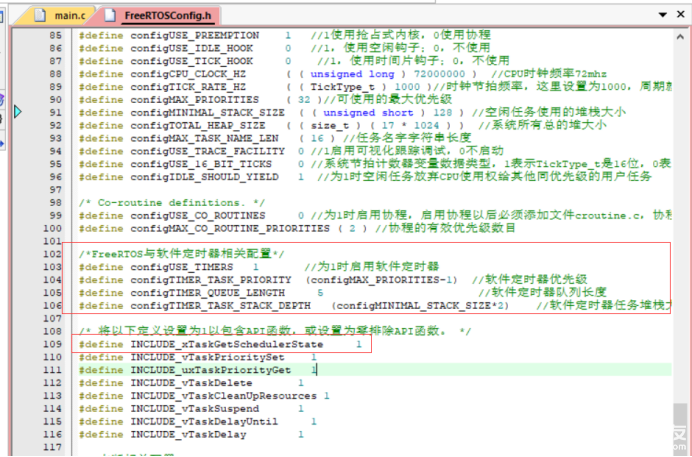Place cursor on configTIMER_QUEUE_LENGTH value 5
Screen dimensions: 692x457
320,292
